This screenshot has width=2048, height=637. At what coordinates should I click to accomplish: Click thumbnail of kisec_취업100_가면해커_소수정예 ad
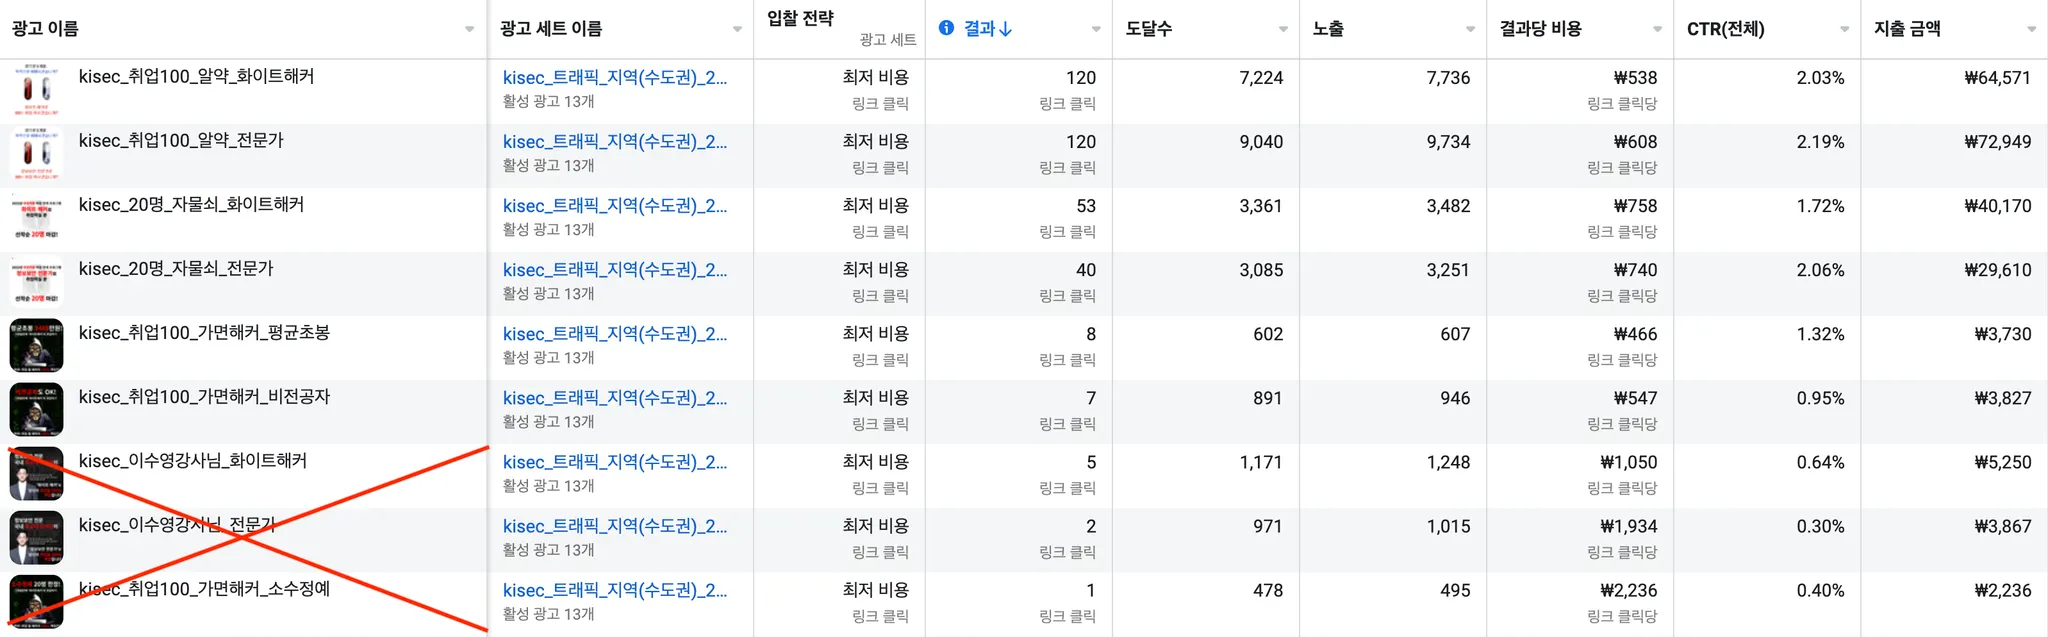pos(36,602)
